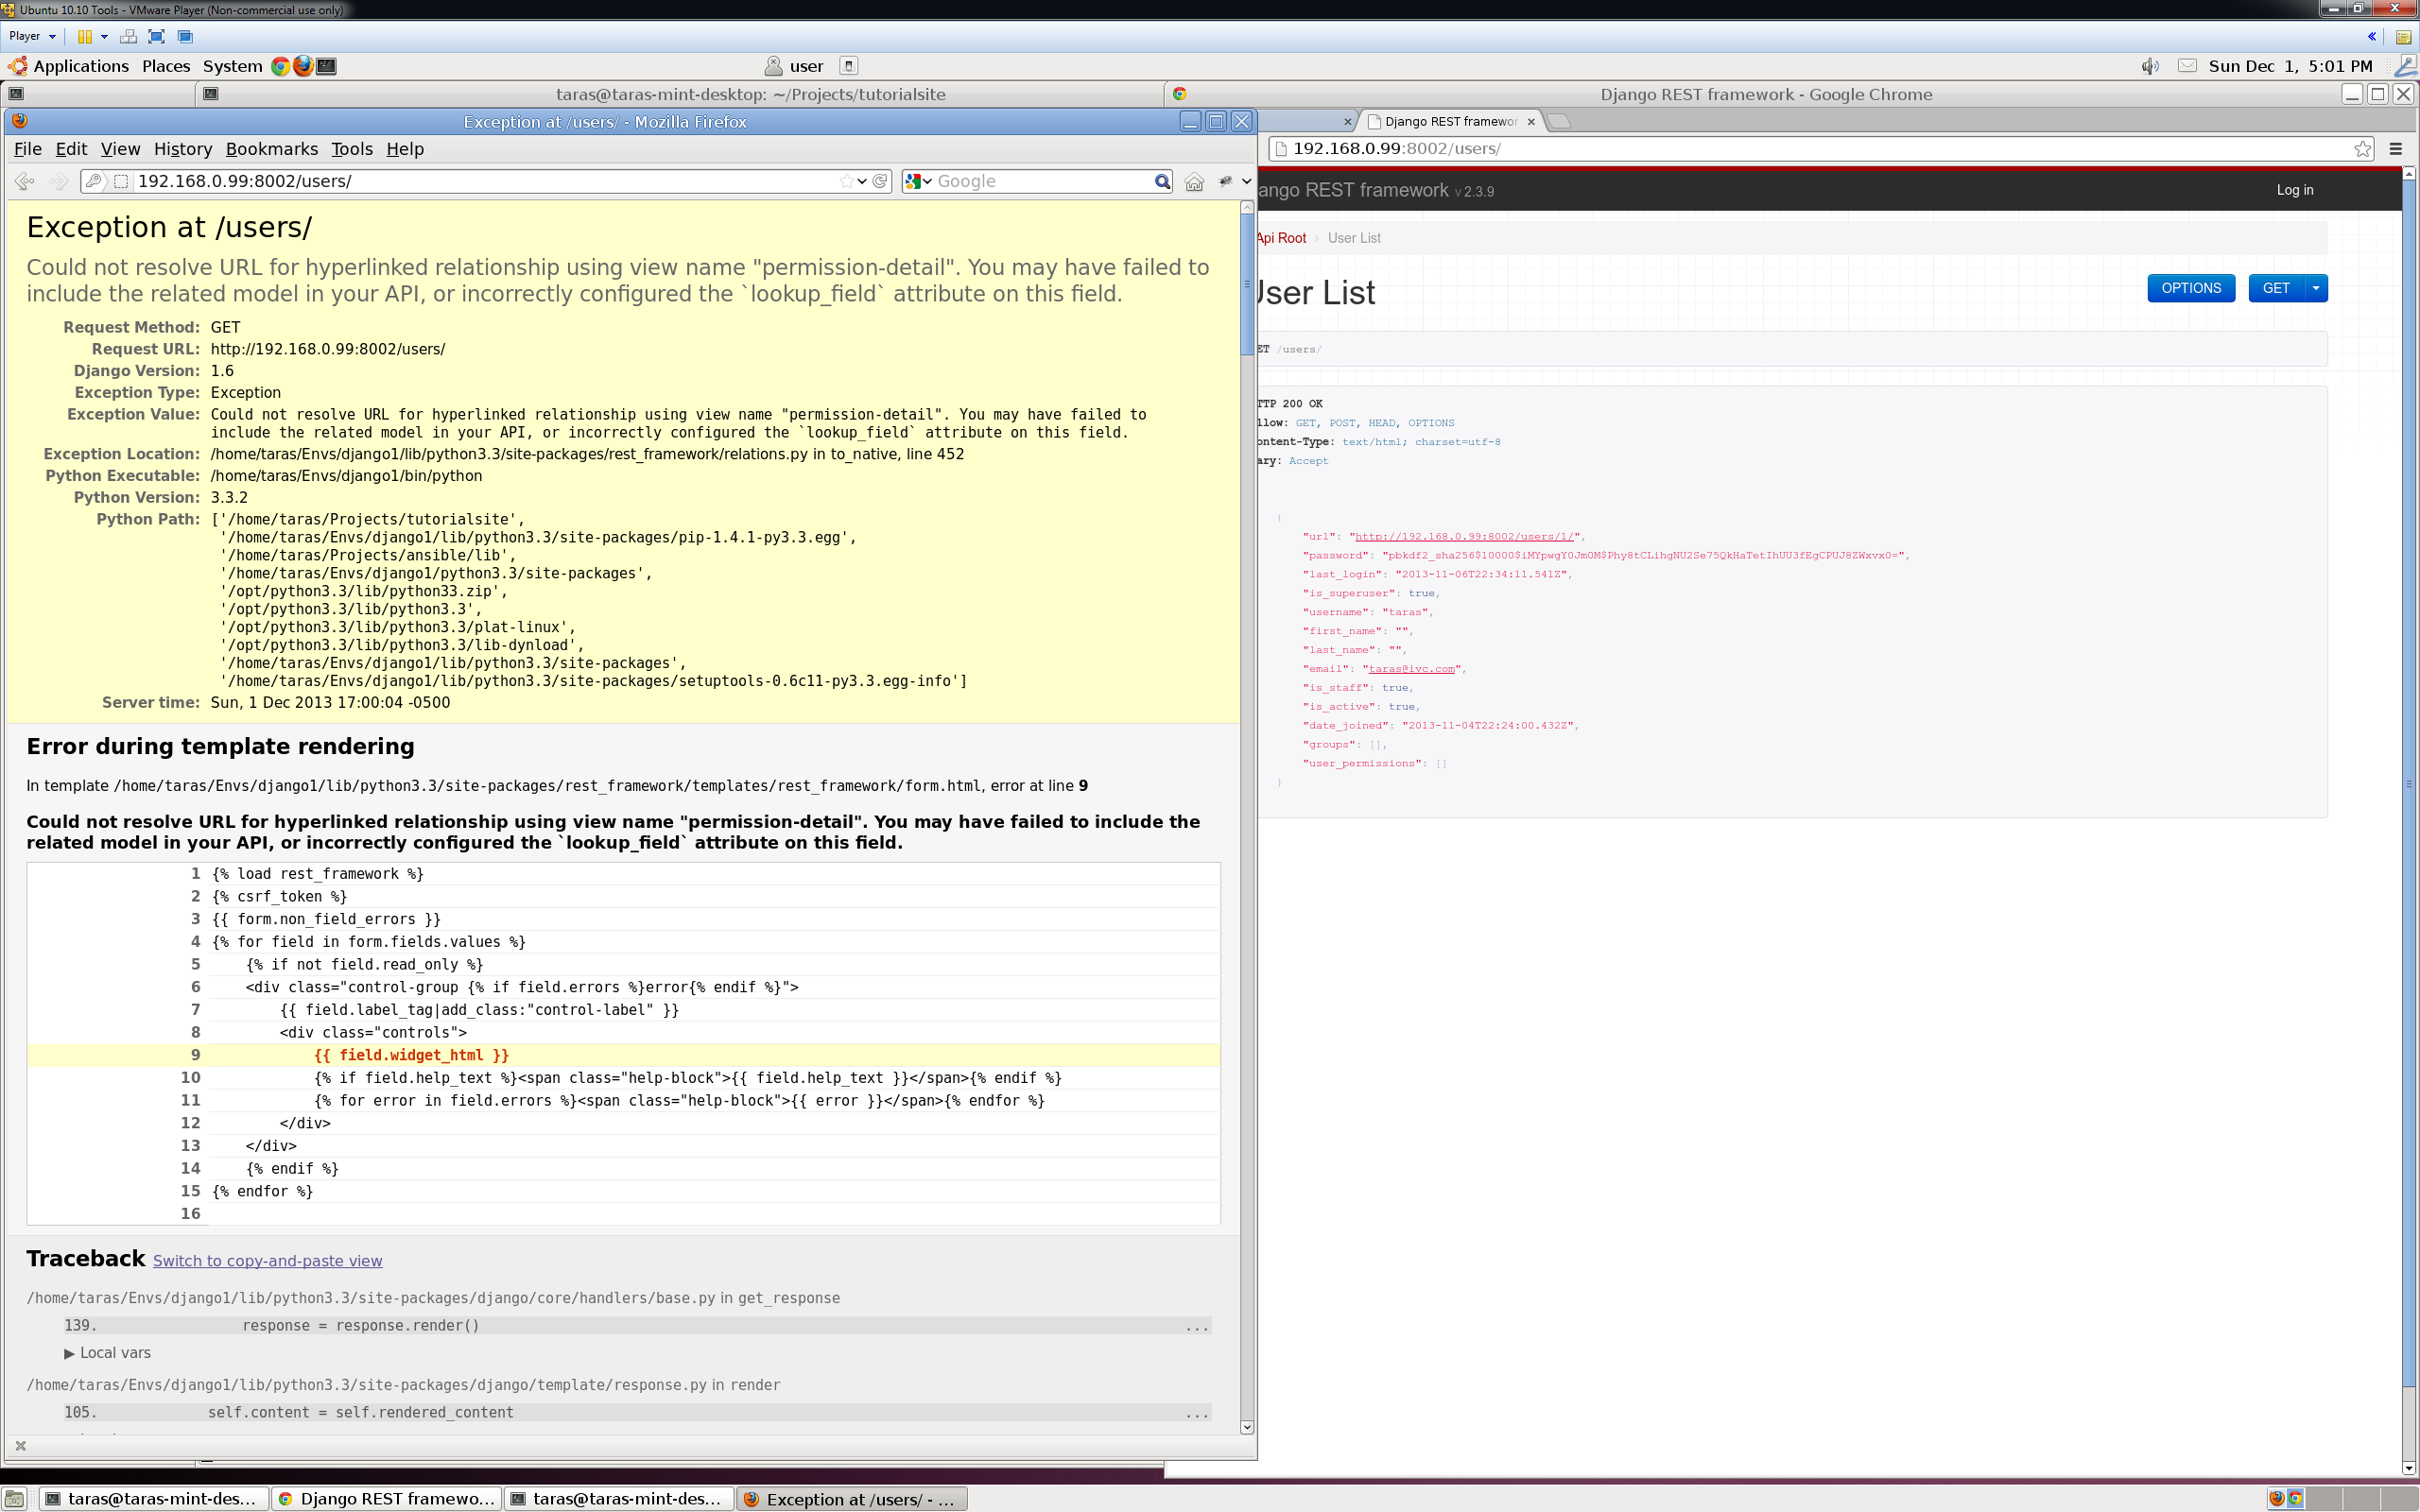Expand code context ellipsis on line 105
Screen dimensions: 2420x1512
pyautogui.click(x=1197, y=1413)
